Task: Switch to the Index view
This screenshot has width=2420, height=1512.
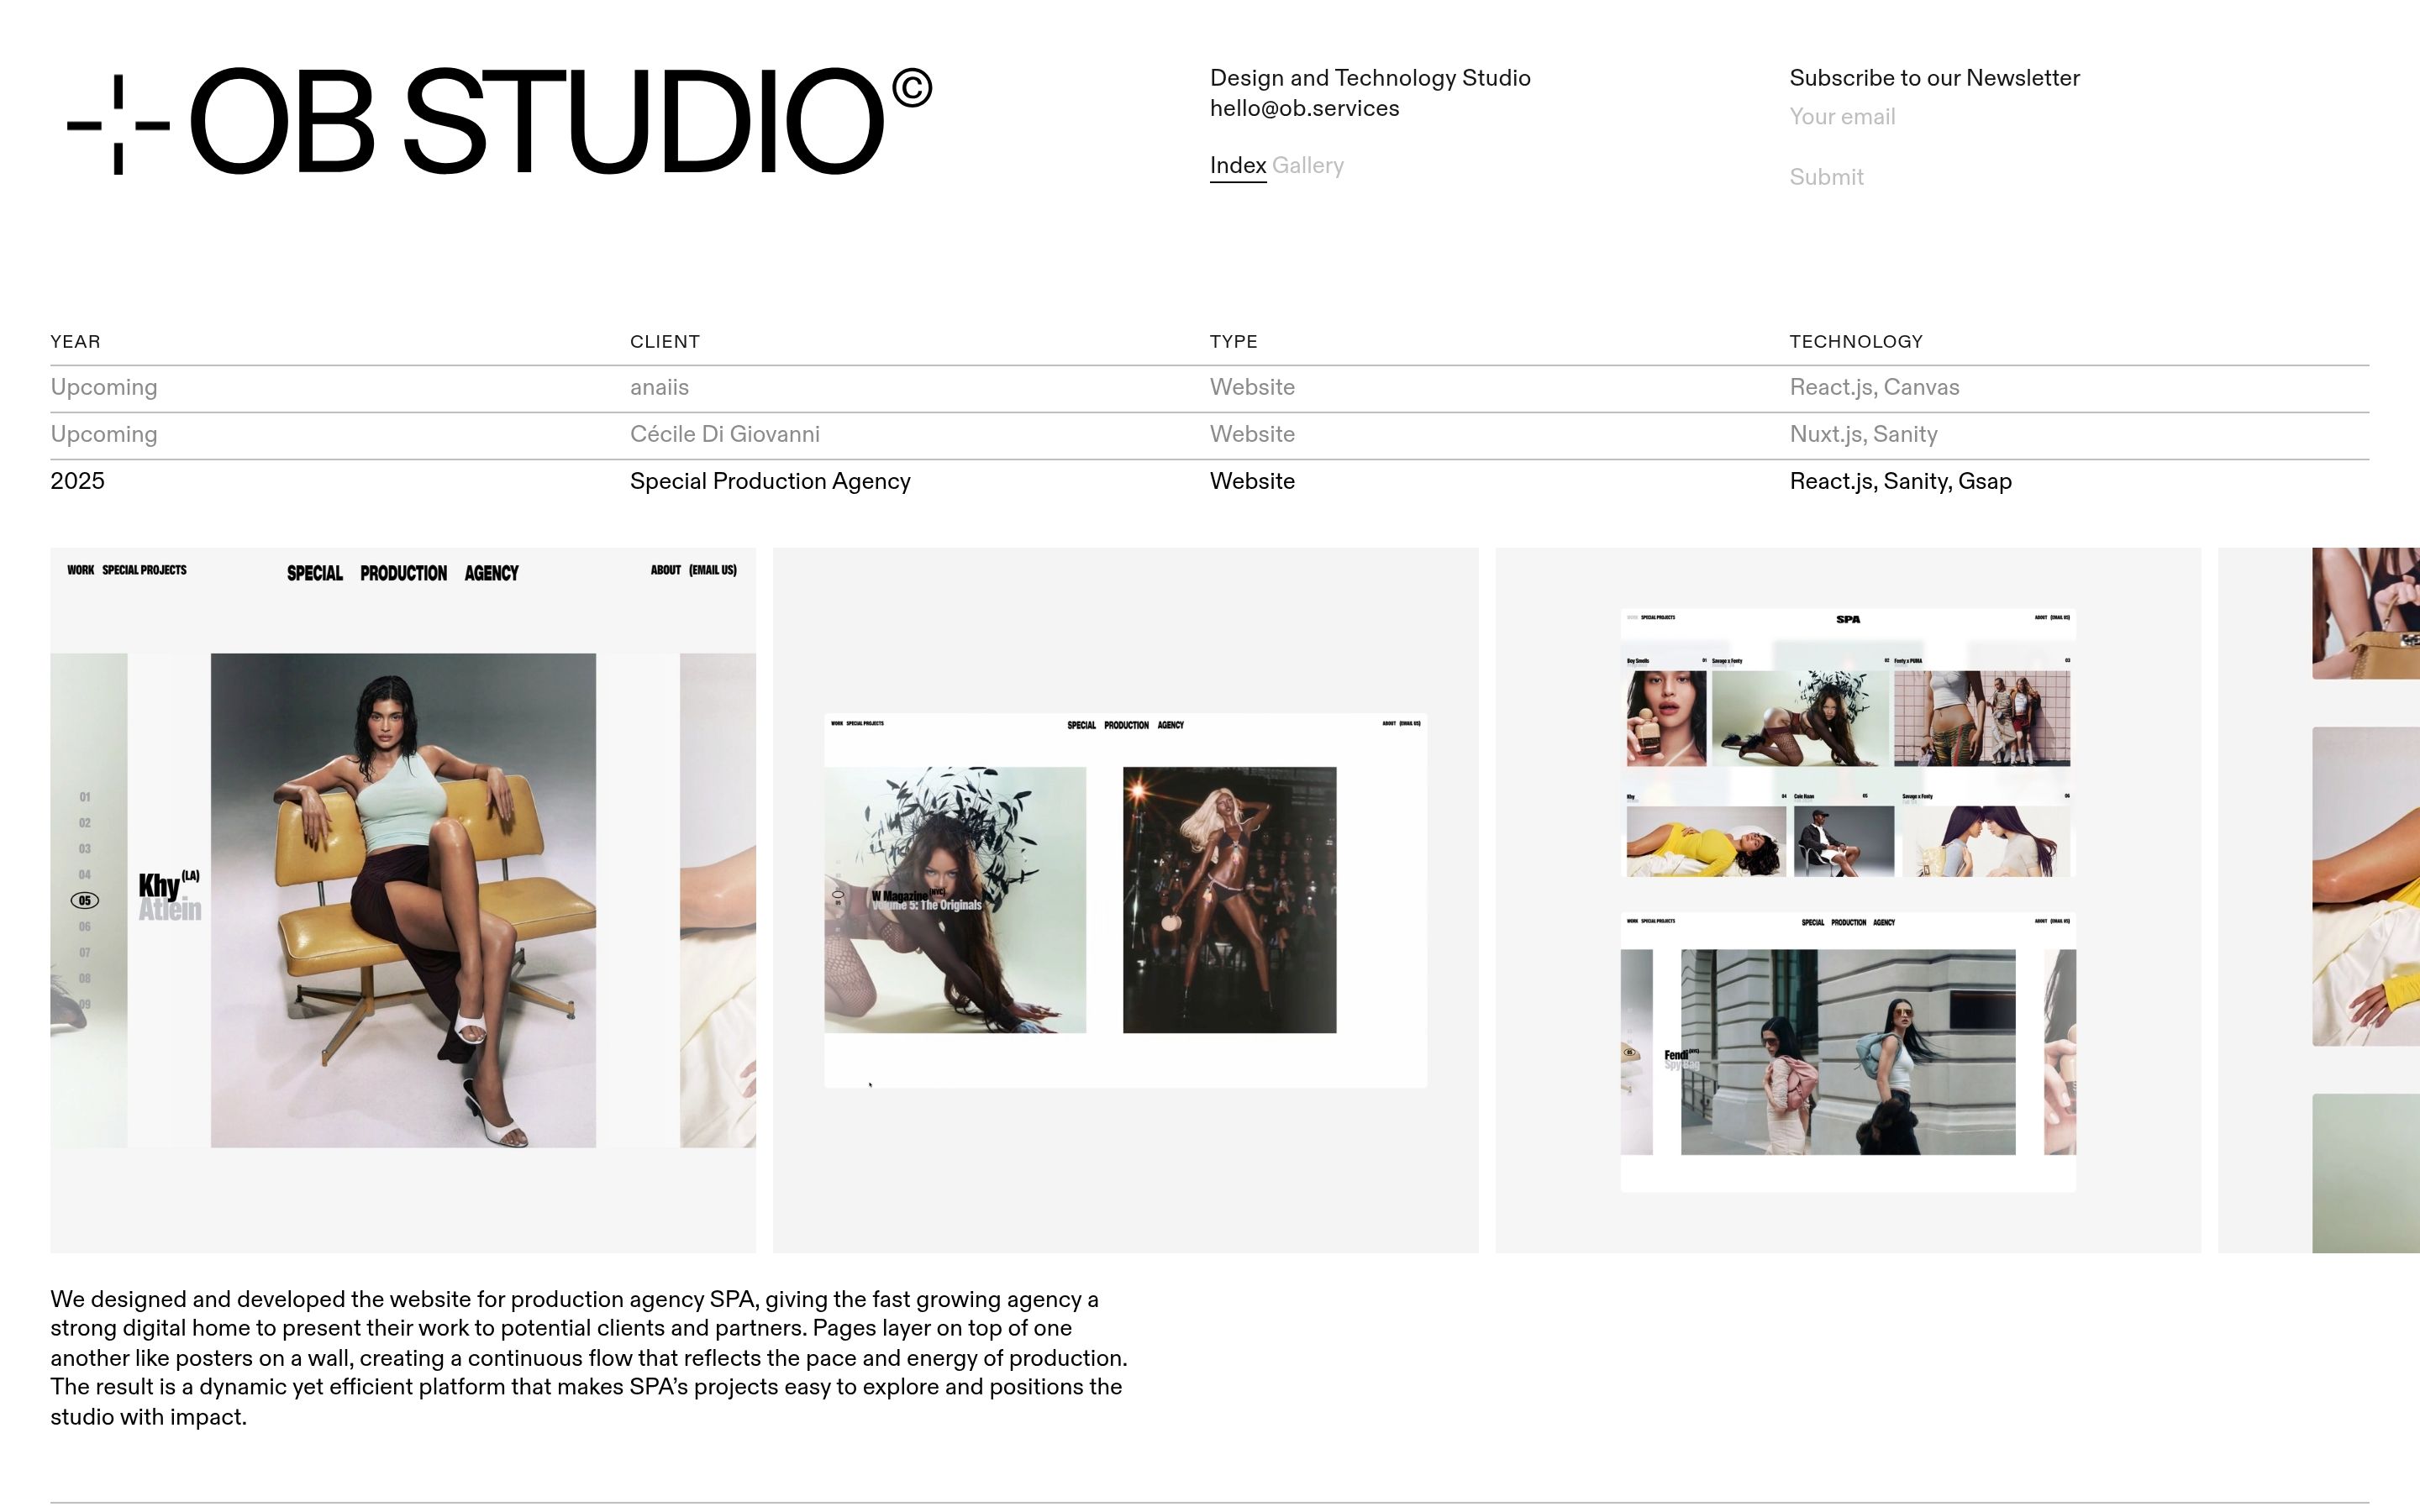Action: click(x=1237, y=165)
